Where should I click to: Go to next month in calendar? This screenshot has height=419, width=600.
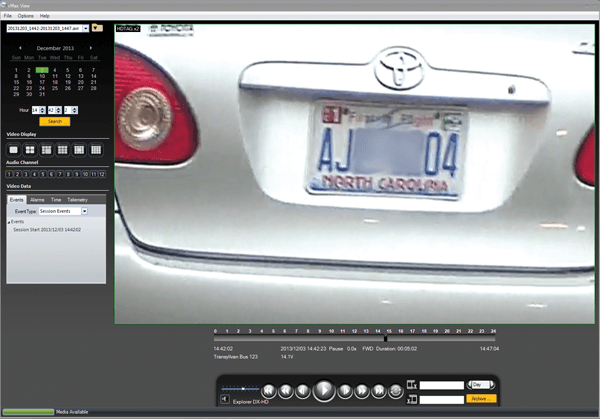[x=91, y=48]
